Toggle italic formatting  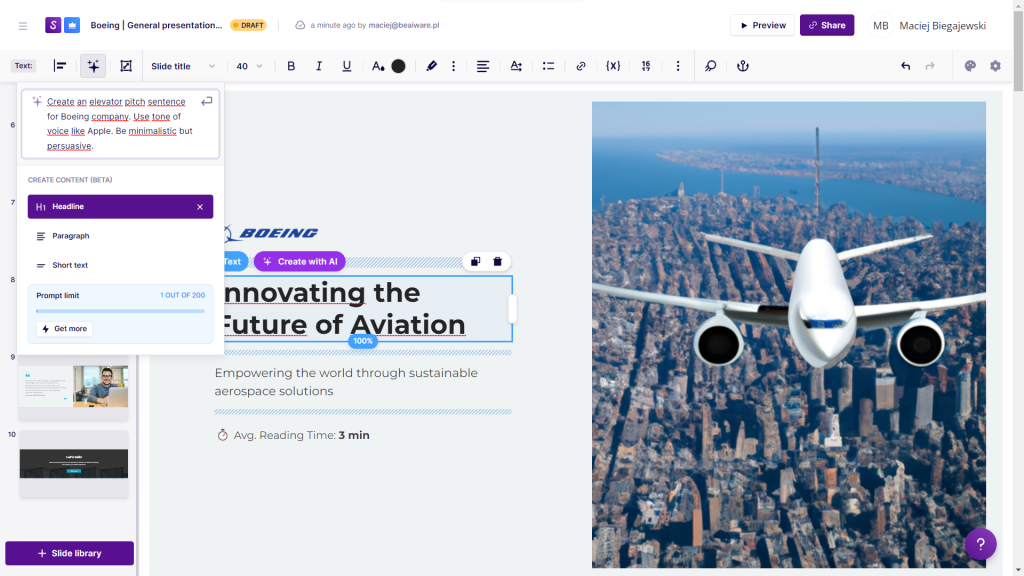tap(319, 66)
